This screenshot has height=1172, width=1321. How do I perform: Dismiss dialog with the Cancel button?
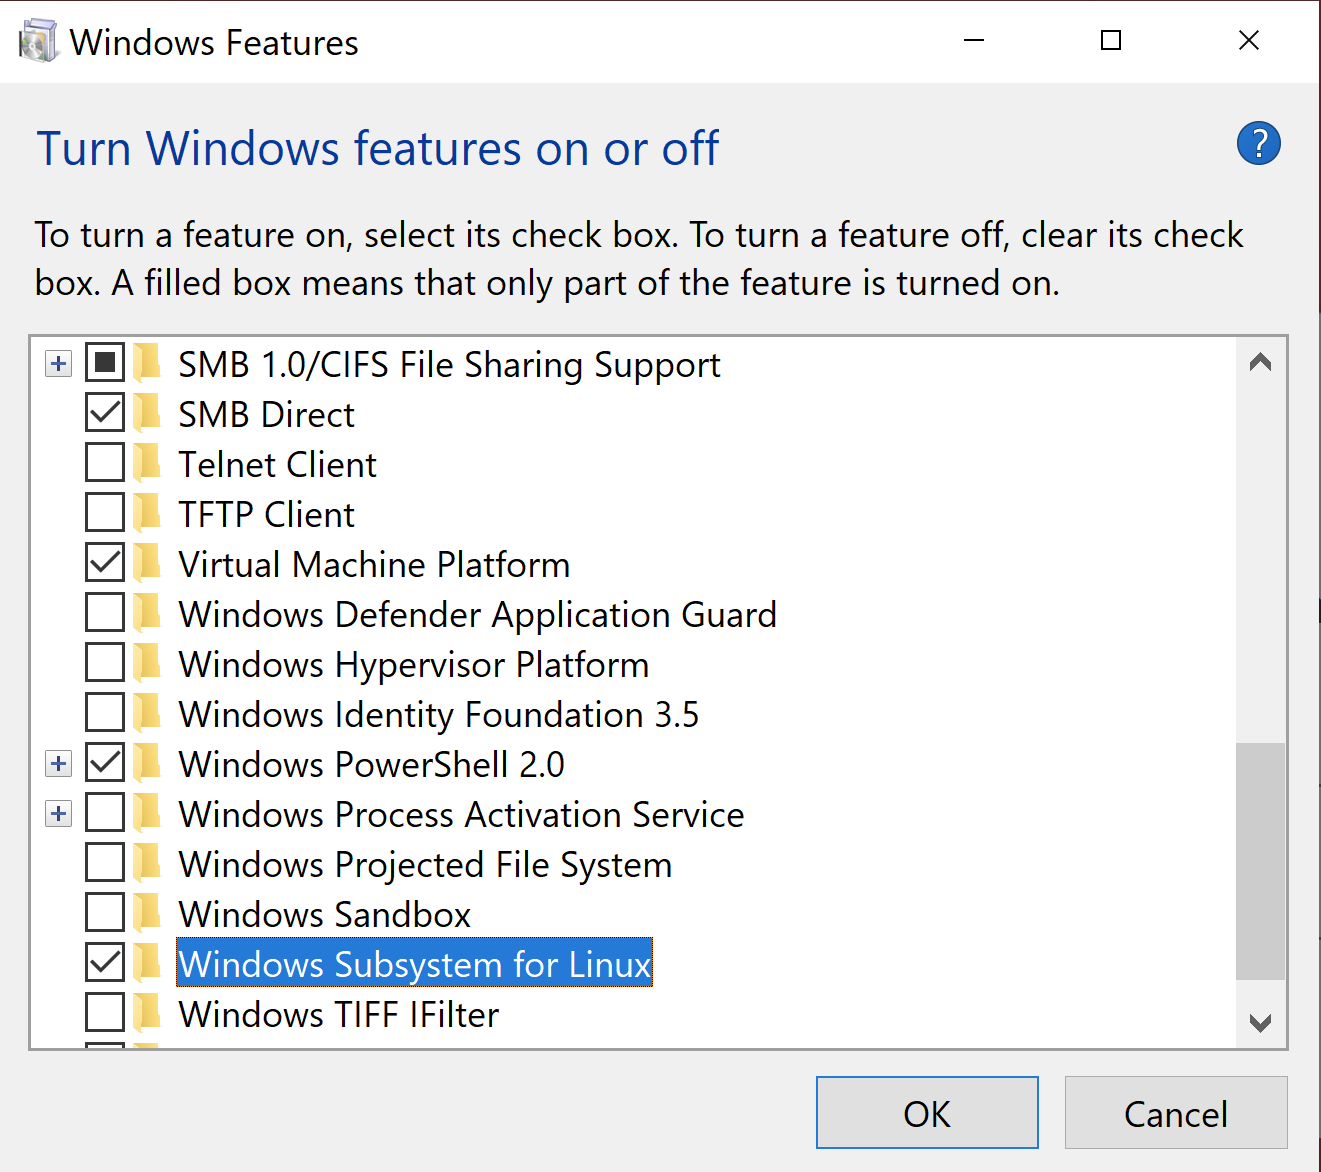click(x=1176, y=1113)
